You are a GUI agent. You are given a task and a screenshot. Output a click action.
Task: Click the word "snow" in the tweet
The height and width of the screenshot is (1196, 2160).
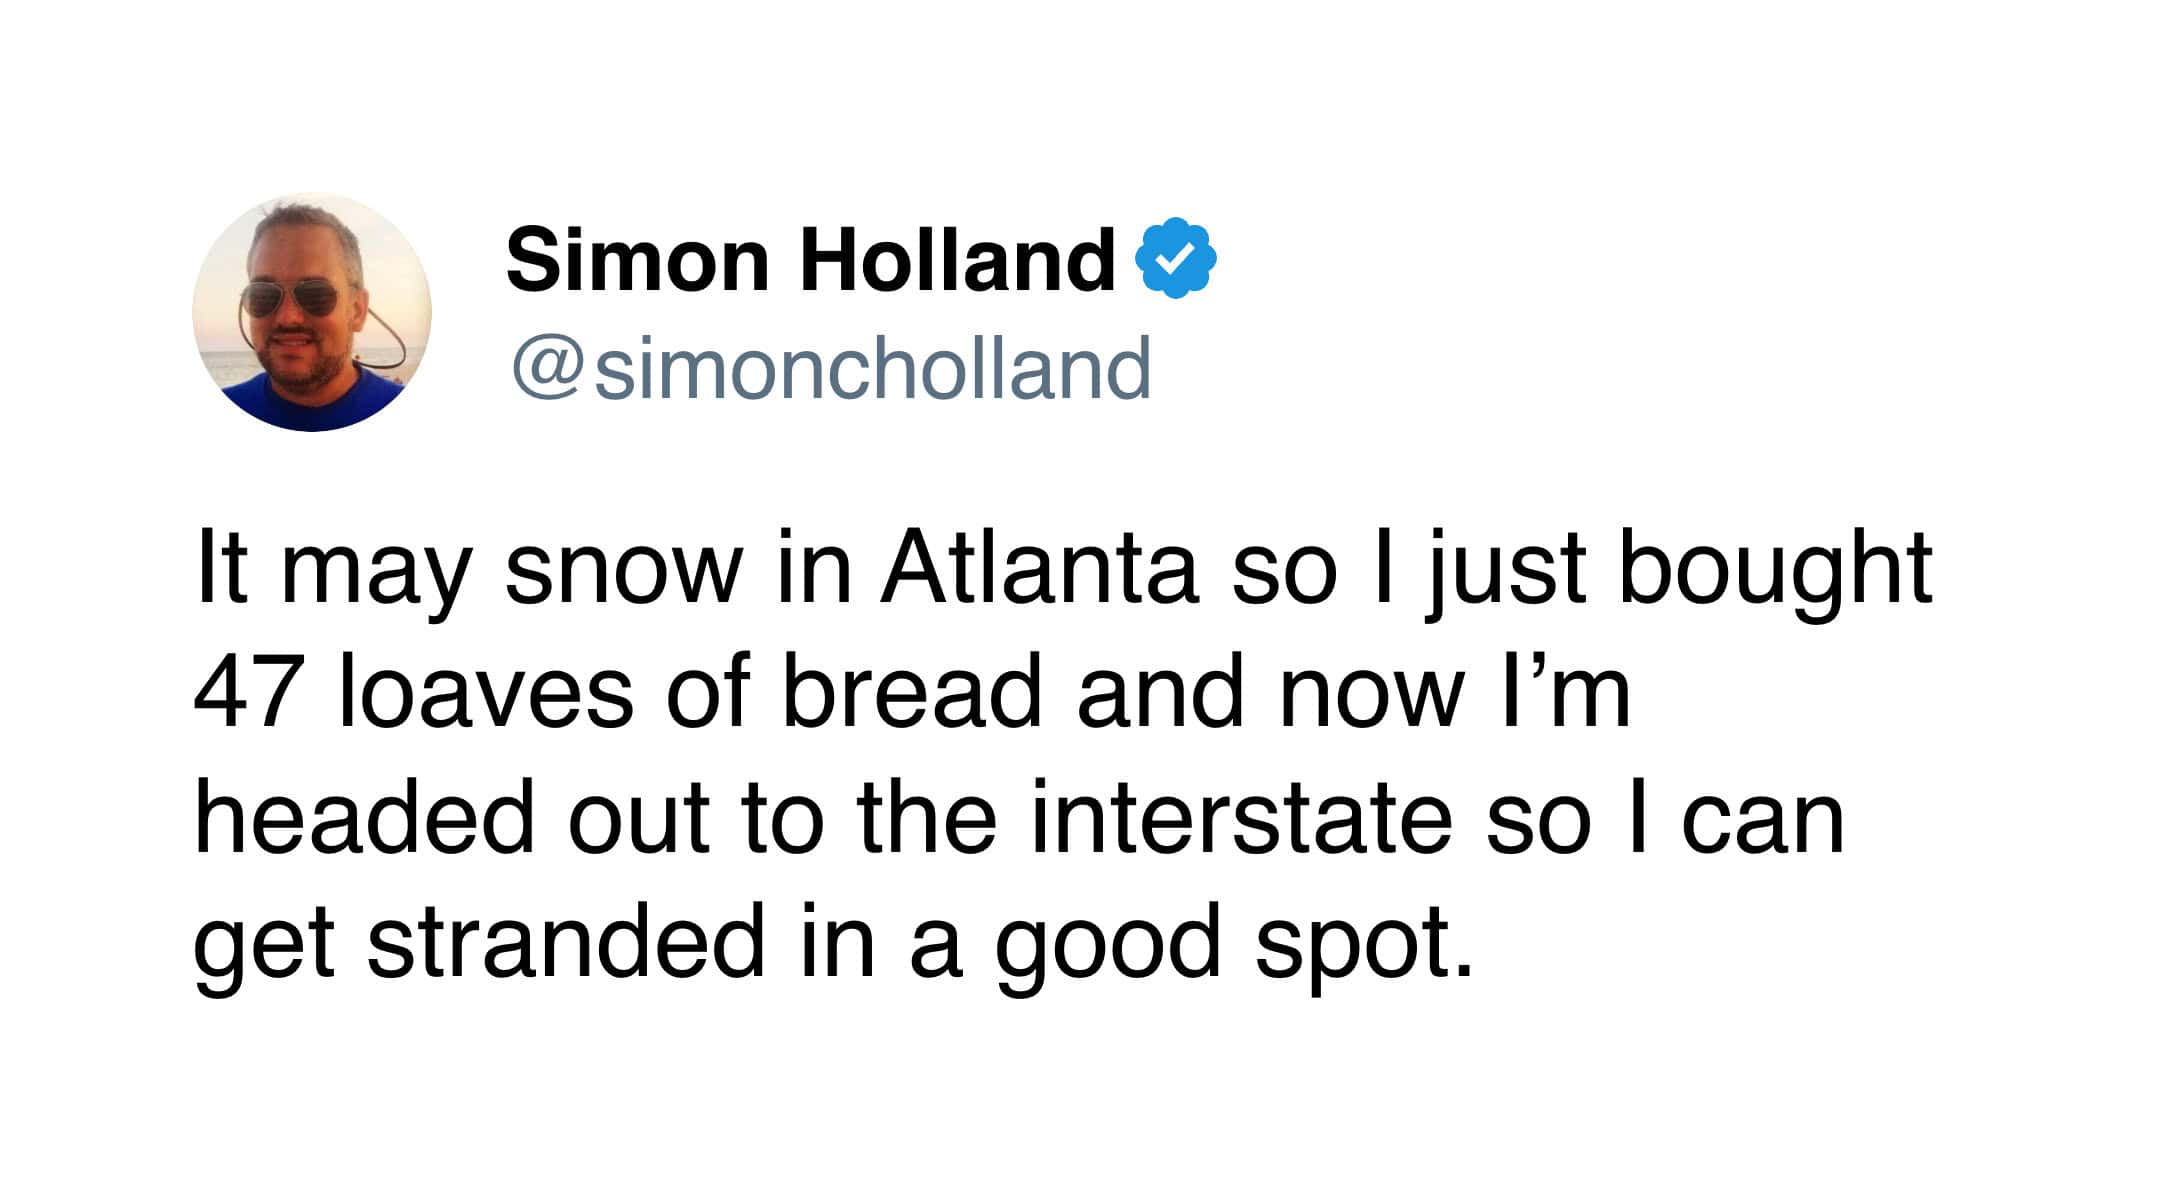tap(624, 570)
